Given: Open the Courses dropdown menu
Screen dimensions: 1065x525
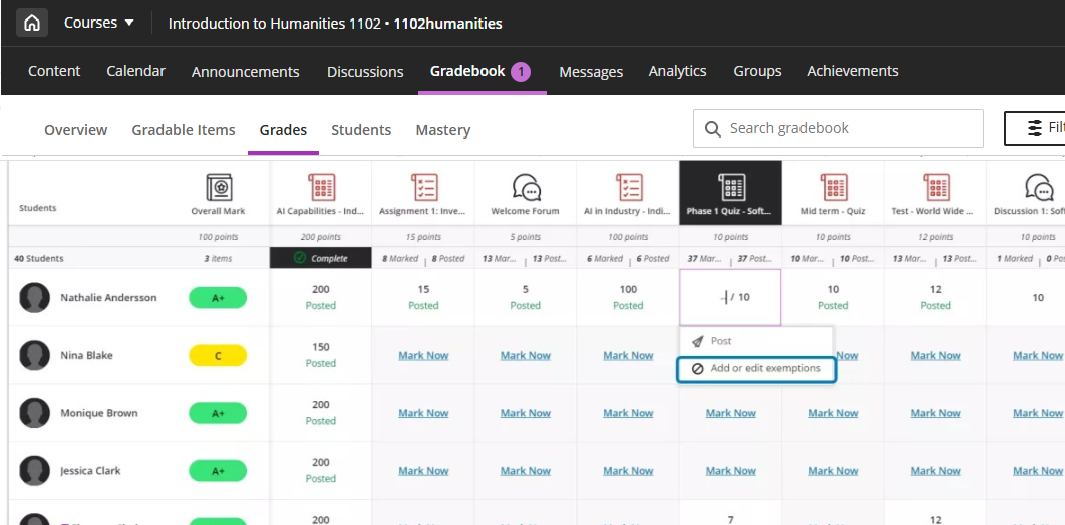Looking at the screenshot, I should point(99,23).
